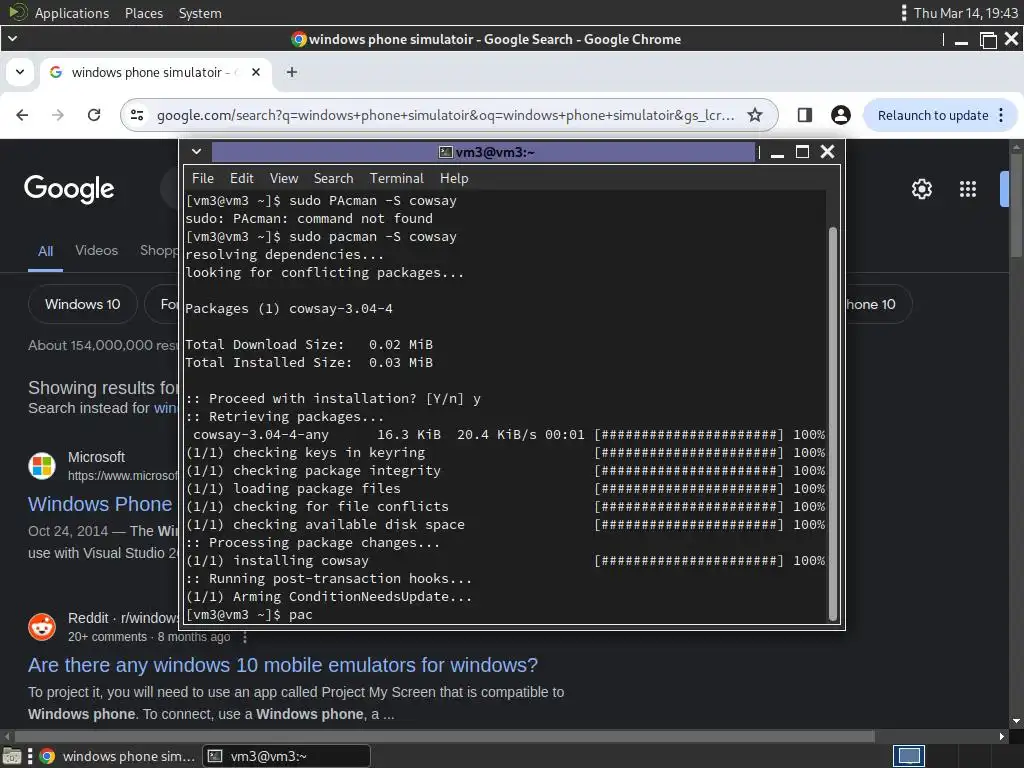Select the All search tab
This screenshot has height=768, width=1024.
(x=45, y=251)
